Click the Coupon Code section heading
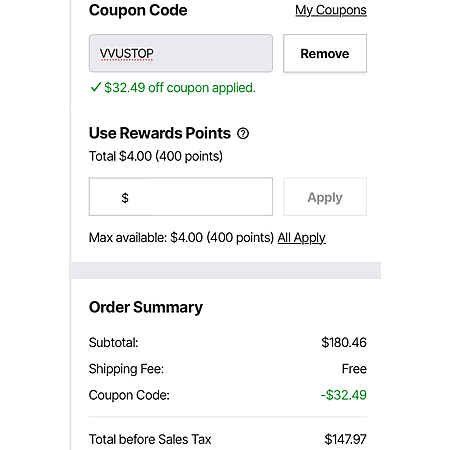The image size is (450, 450). (x=138, y=10)
